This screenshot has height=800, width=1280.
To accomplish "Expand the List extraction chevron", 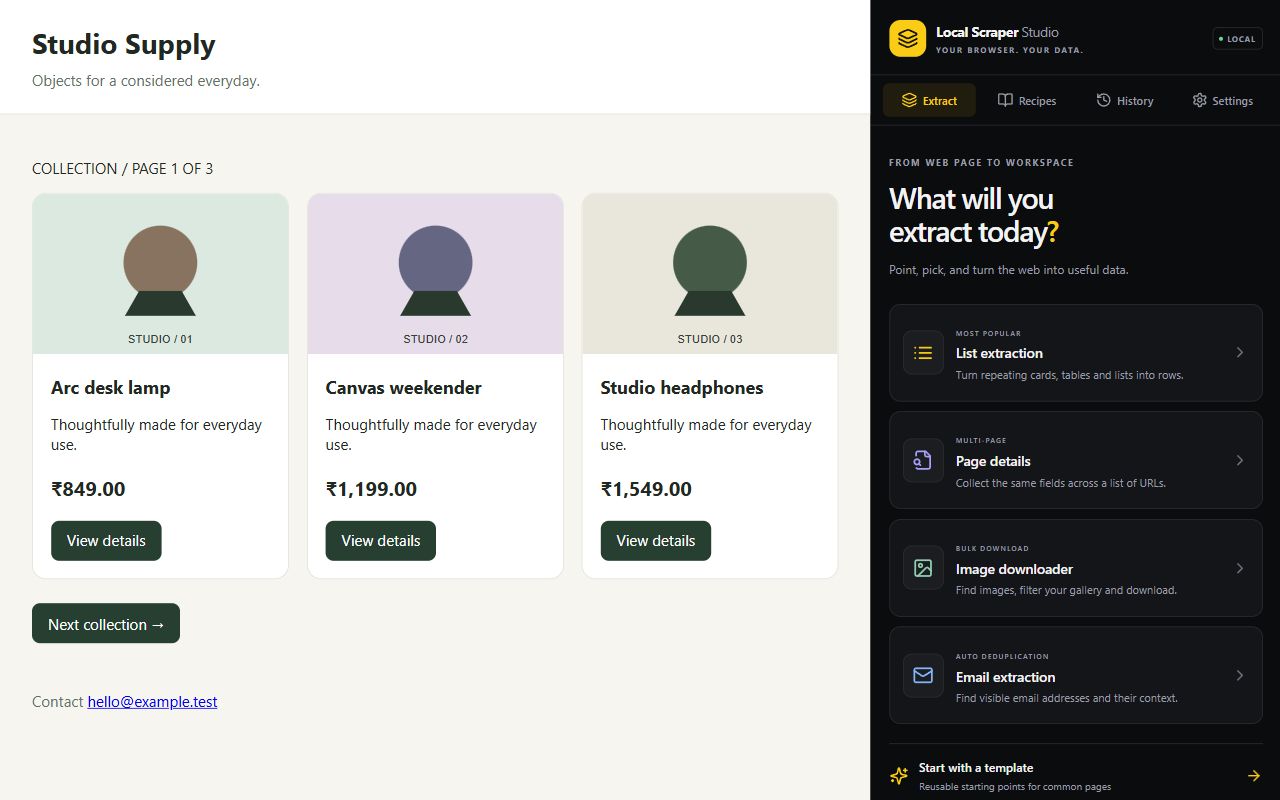I will tap(1240, 353).
